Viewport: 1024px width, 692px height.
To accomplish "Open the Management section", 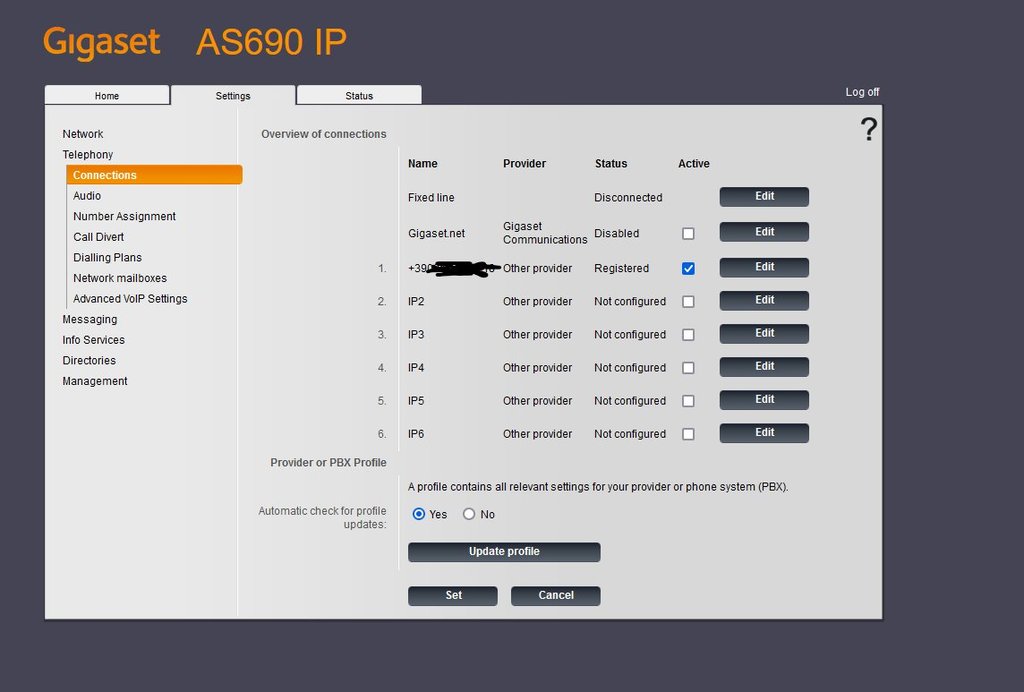I will [x=95, y=381].
